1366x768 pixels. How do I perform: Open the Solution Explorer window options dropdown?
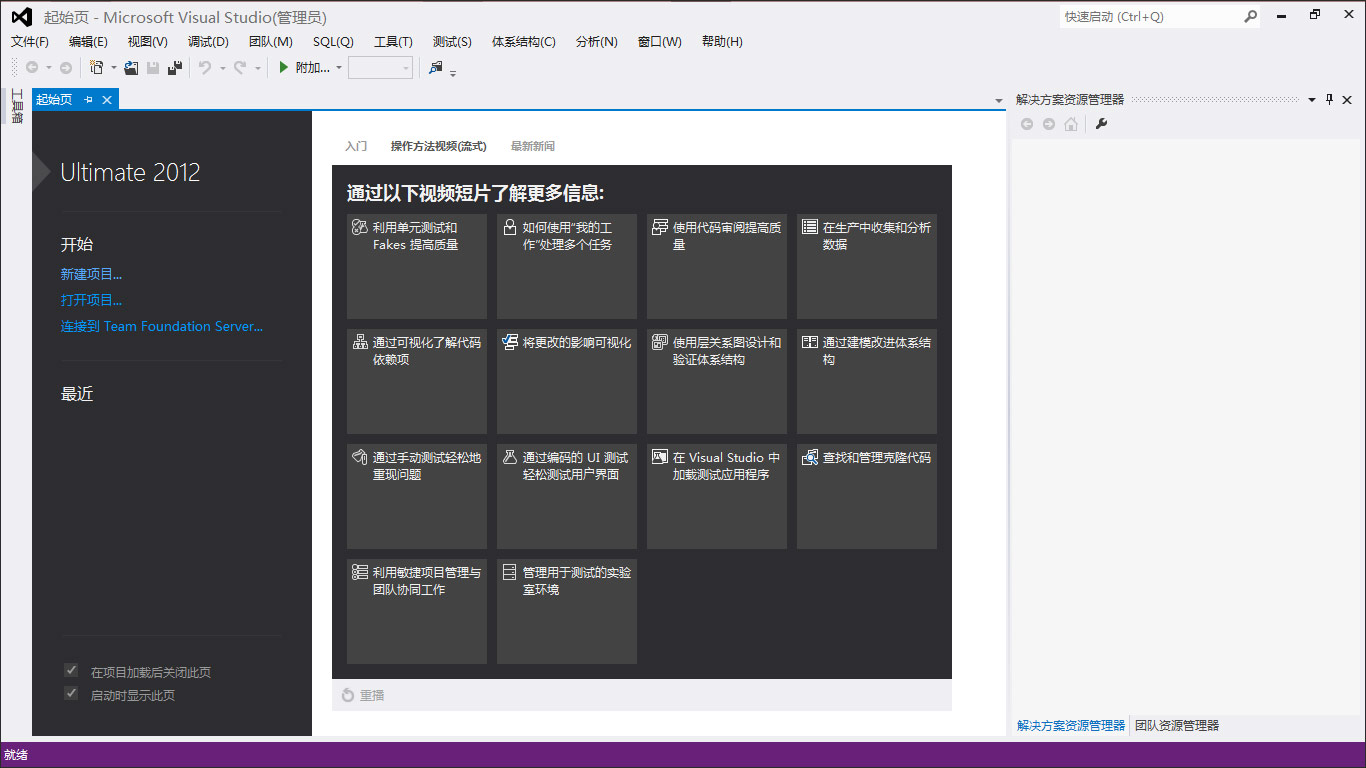click(x=1311, y=99)
